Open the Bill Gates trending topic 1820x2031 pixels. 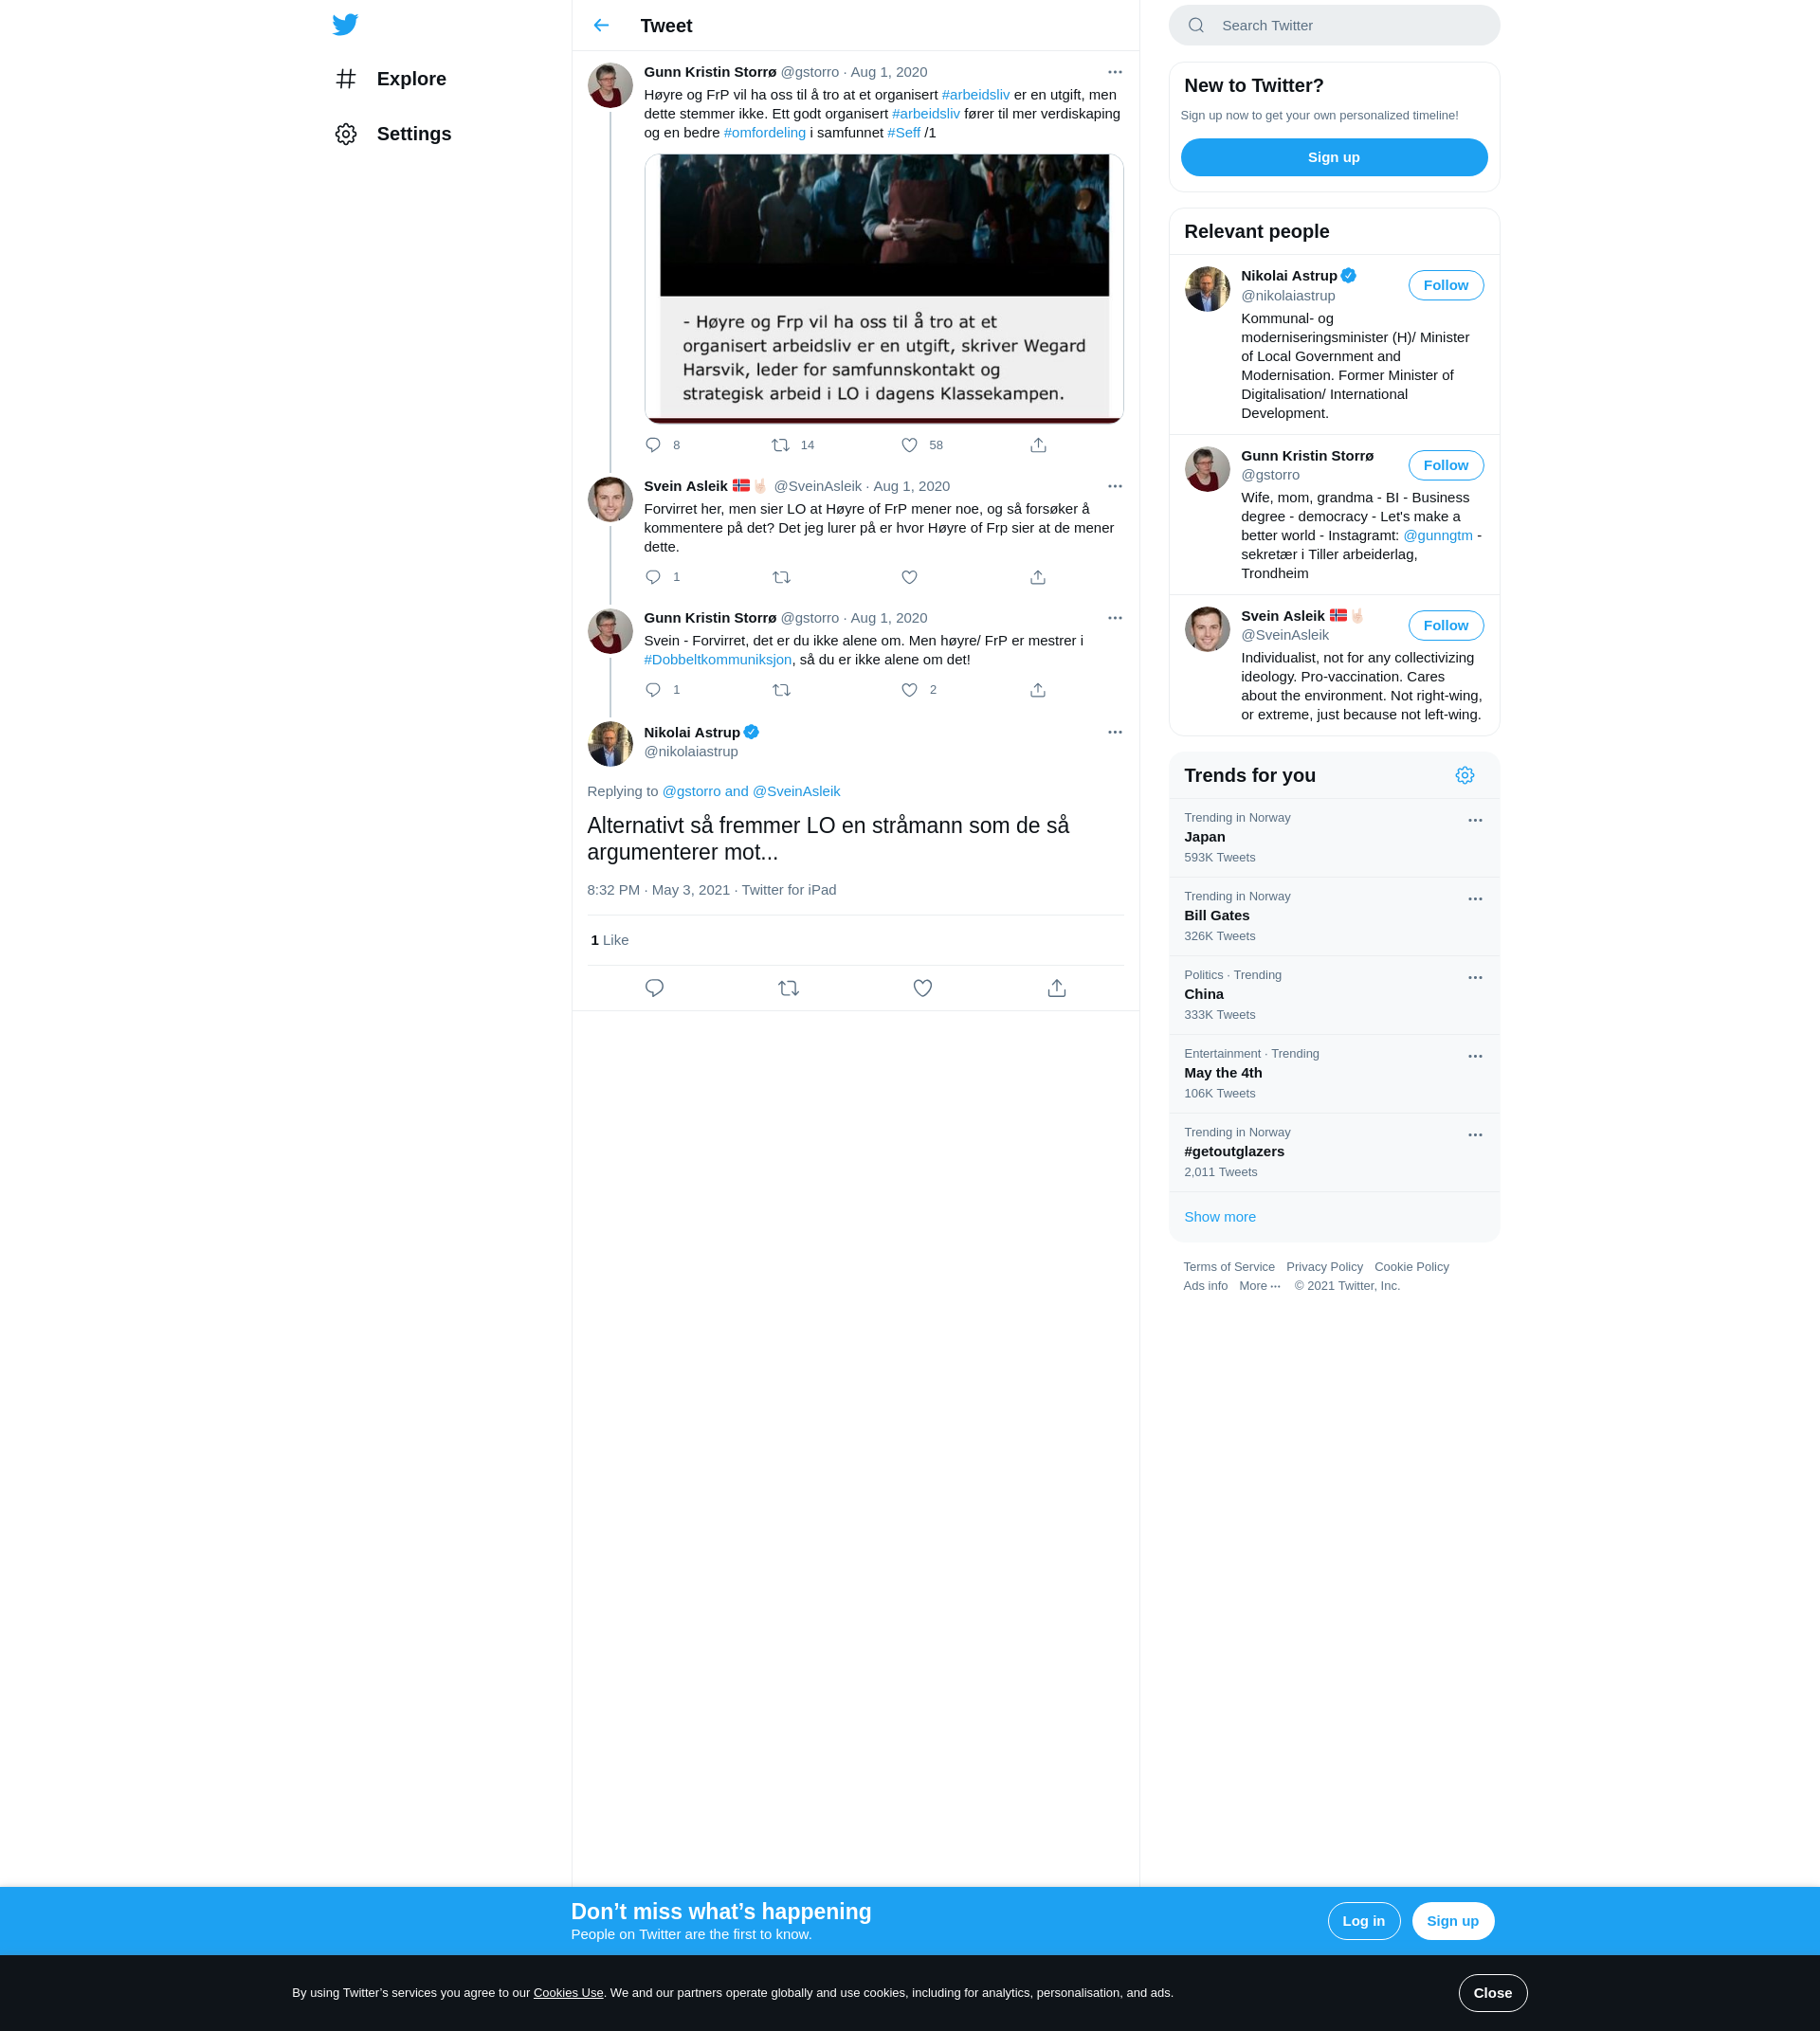(1333, 916)
